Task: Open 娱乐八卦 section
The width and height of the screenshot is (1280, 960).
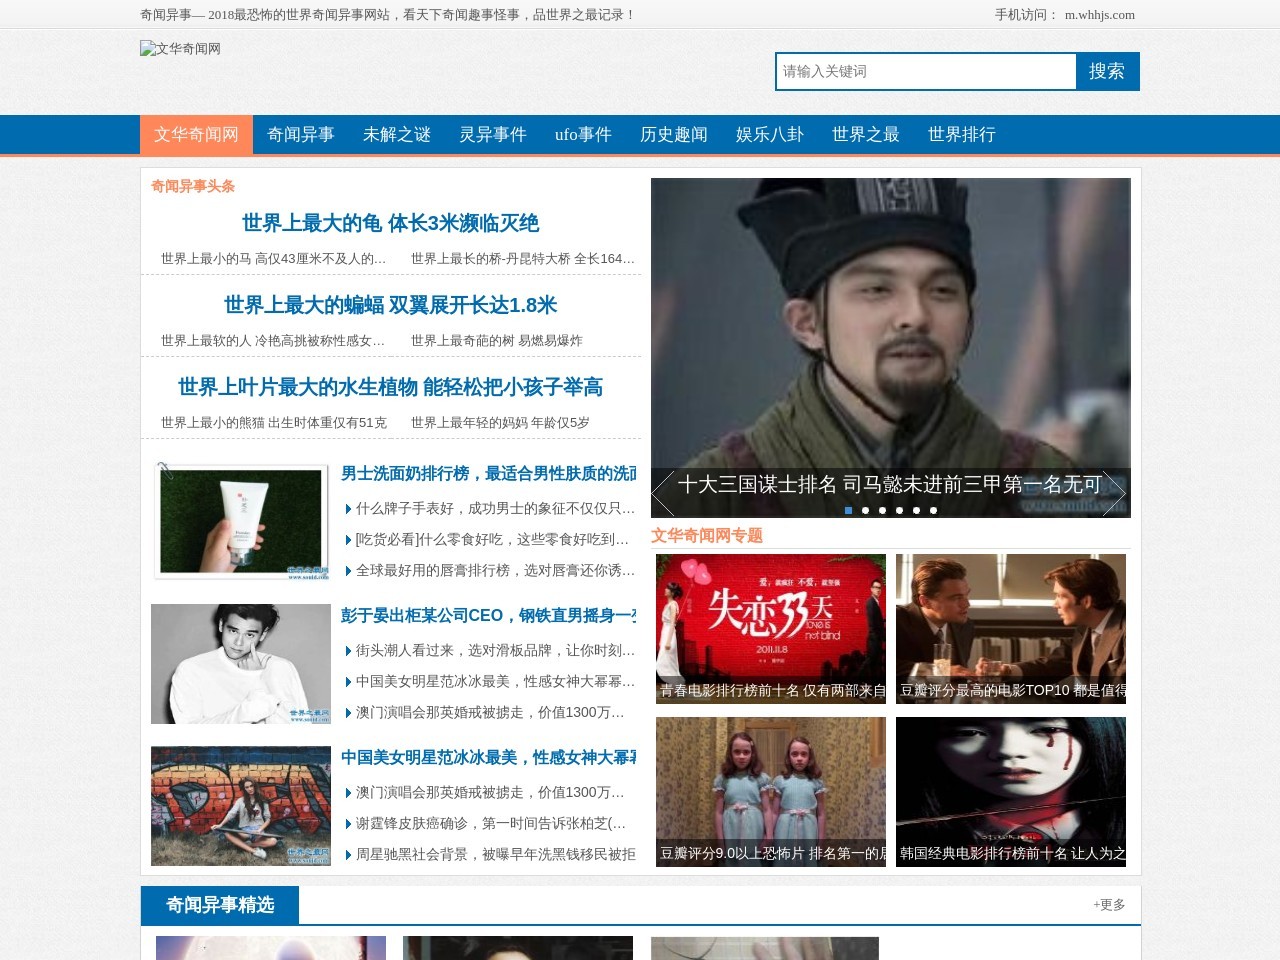Action: 770,134
